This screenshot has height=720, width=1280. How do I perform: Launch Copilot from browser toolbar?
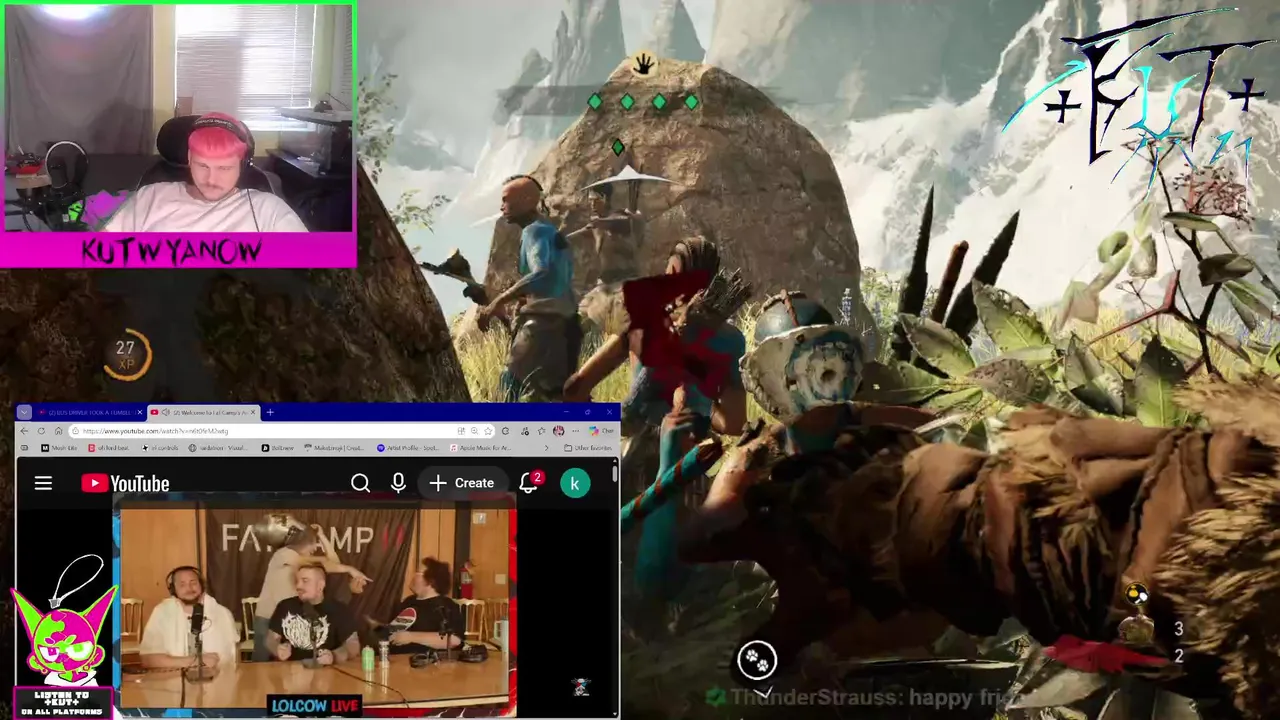pos(601,431)
